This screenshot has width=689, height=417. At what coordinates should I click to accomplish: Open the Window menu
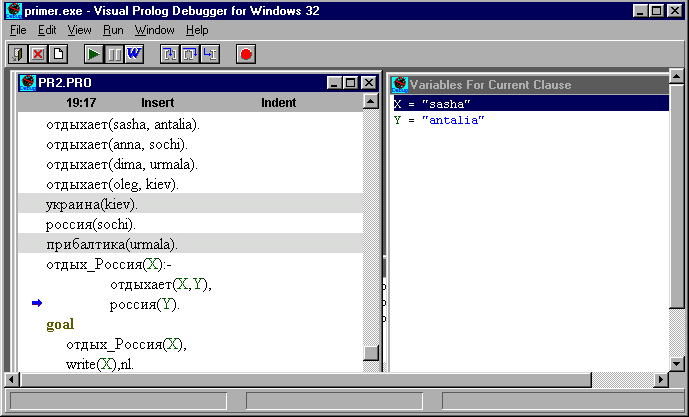[154, 30]
